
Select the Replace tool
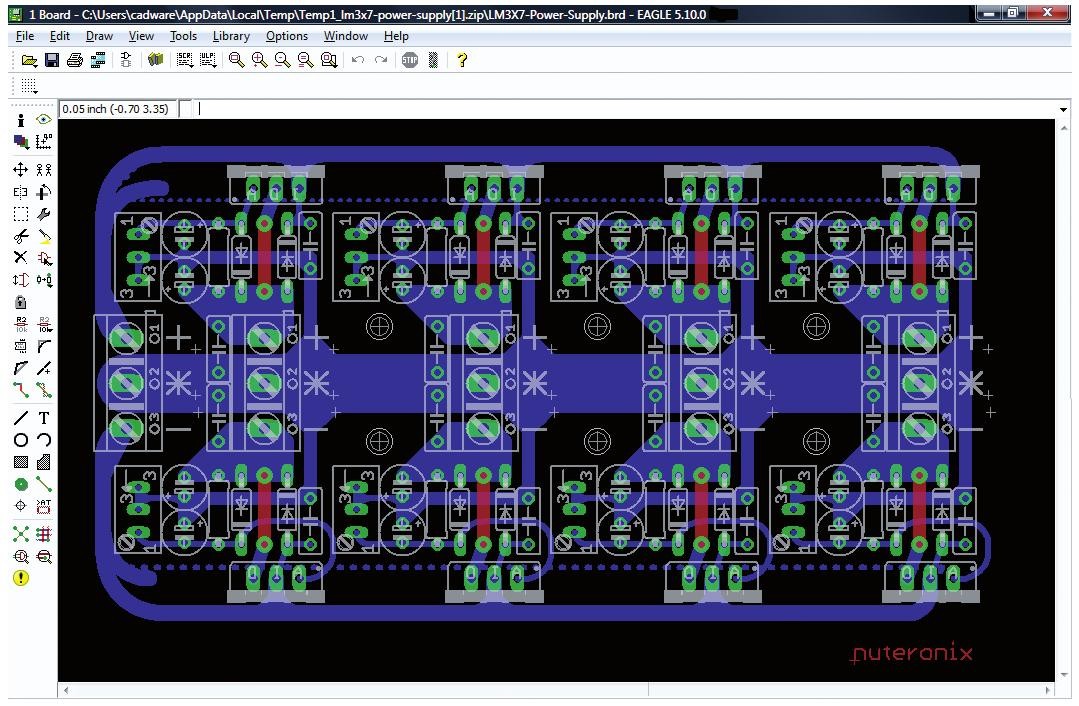point(43,280)
